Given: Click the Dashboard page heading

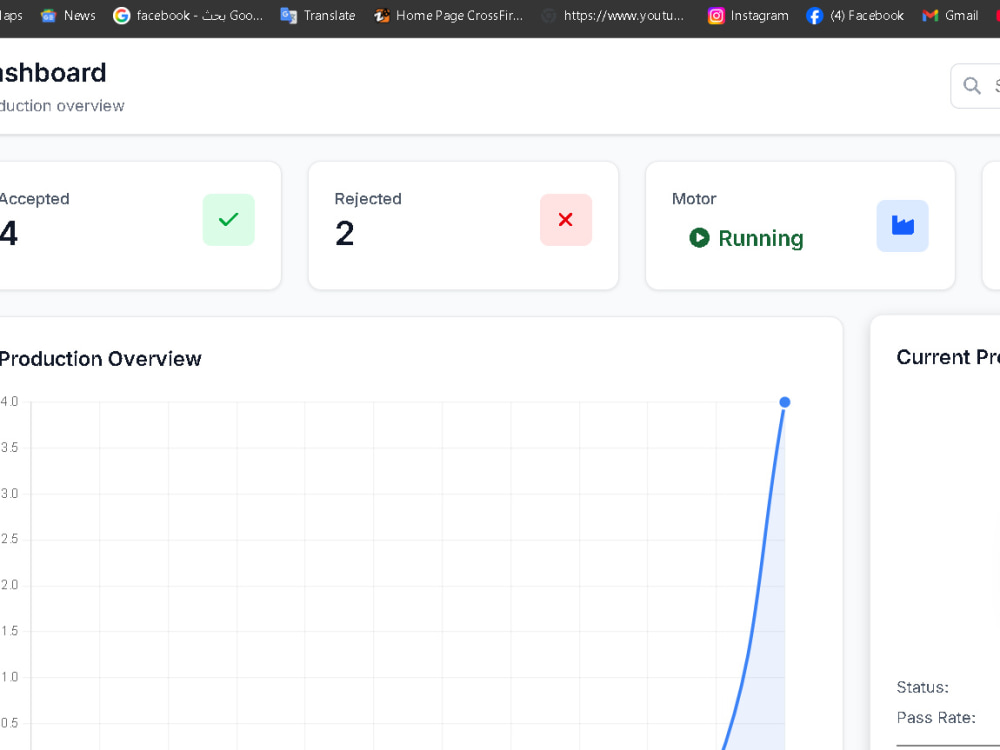Looking at the screenshot, I should coord(53,73).
